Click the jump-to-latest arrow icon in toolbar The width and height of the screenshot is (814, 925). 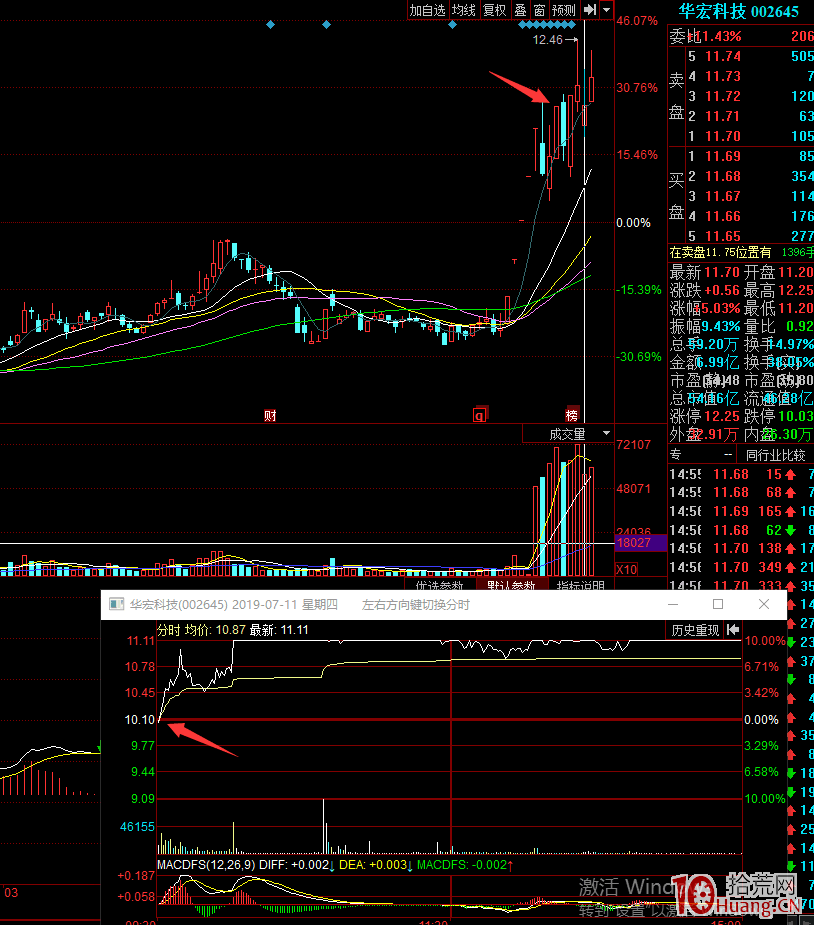click(x=589, y=10)
